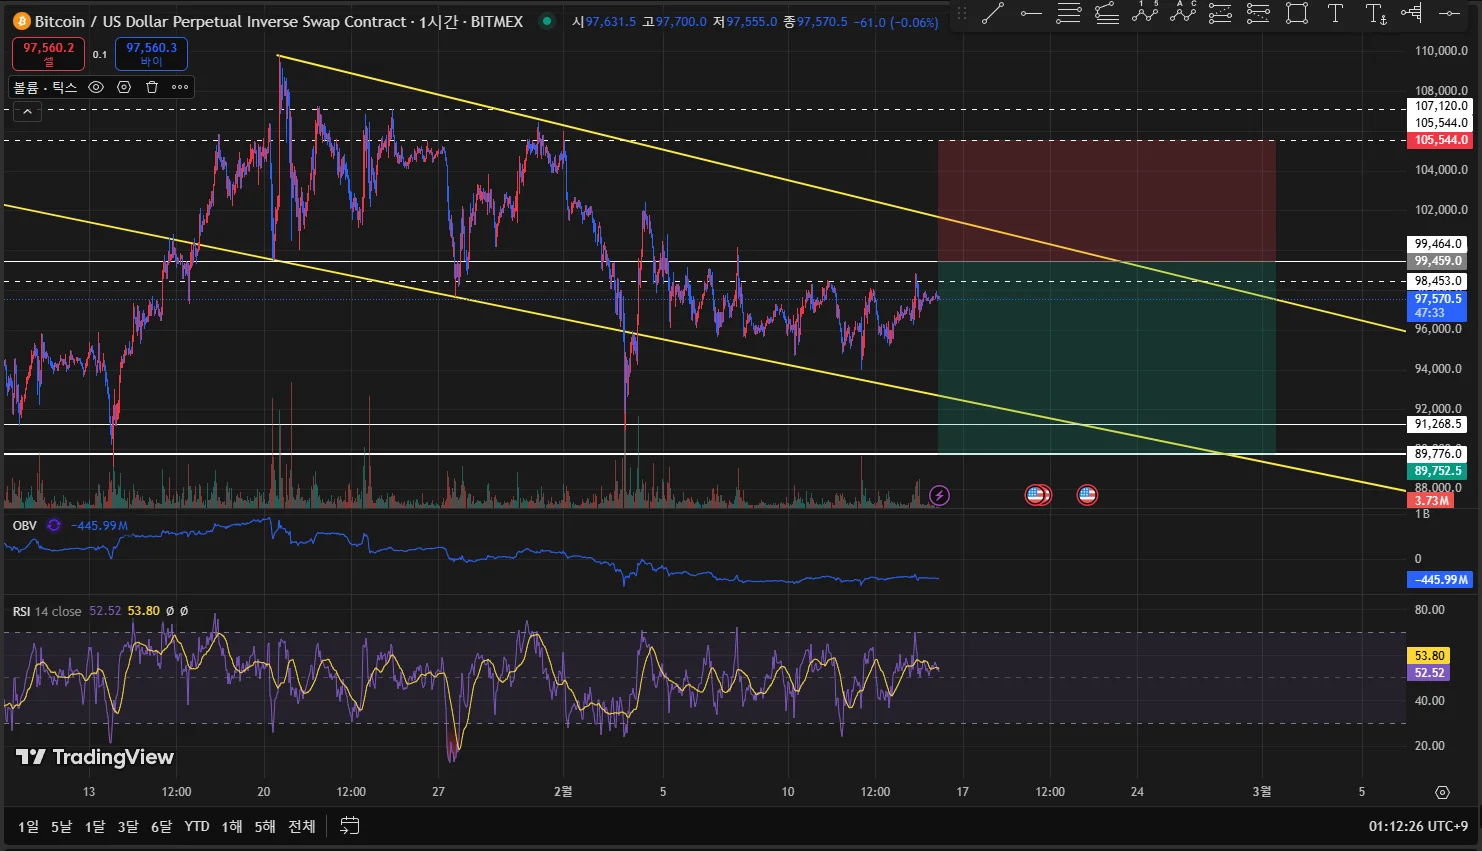Select the Elliott impulse wave 1-5 tool
This screenshot has height=851, width=1482.
pyautogui.click(x=1145, y=14)
